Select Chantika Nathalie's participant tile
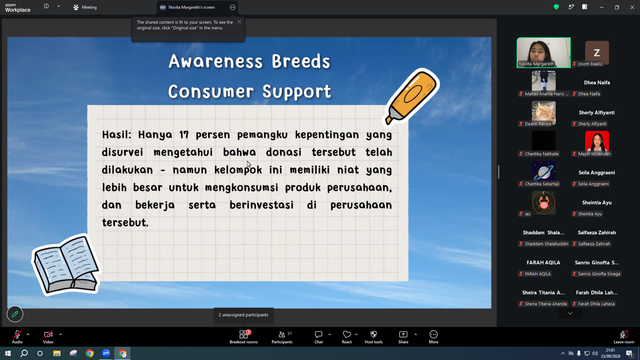Screen dimensions: 640x360 pos(544,144)
